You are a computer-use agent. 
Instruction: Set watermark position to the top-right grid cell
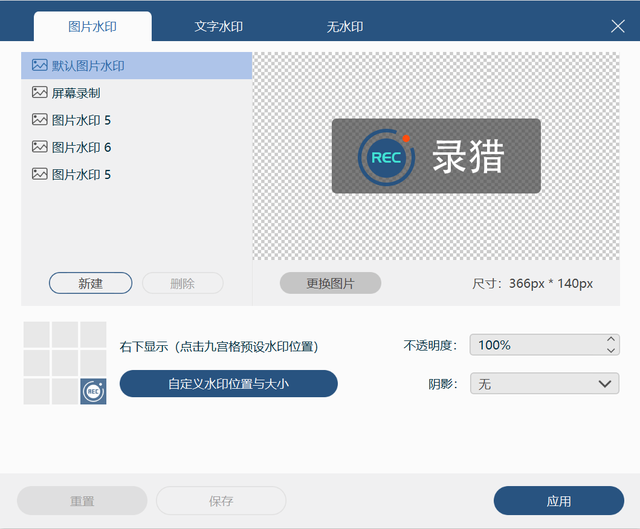93,334
